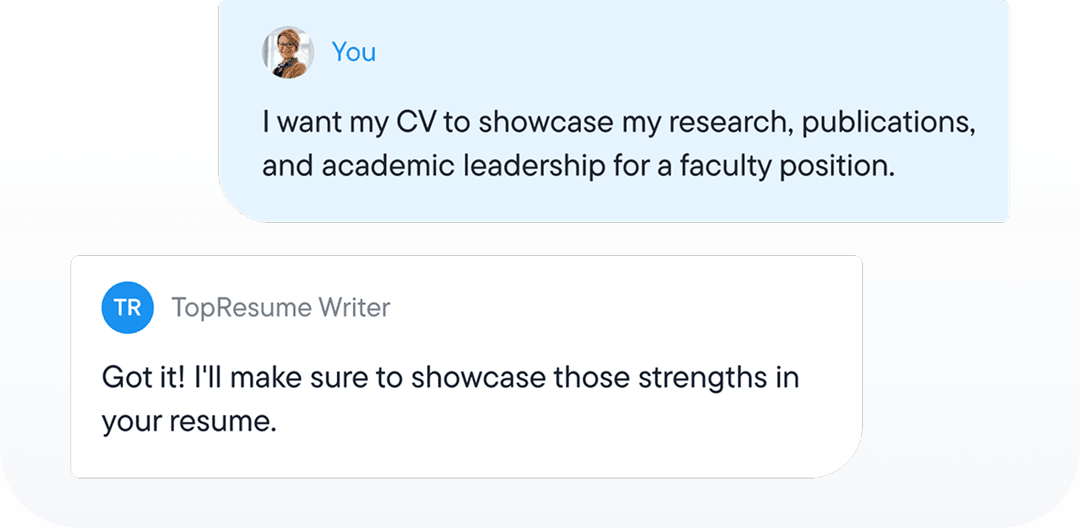
Task: Select the "TopResume Writer" sender name
Action: click(x=281, y=308)
